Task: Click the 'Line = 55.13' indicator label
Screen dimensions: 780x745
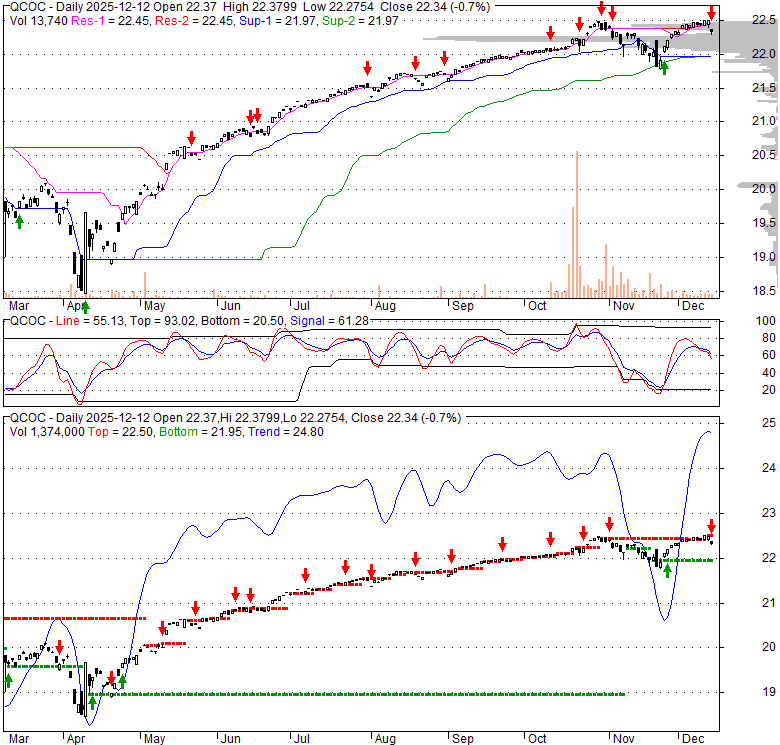Action: pyautogui.click(x=91, y=321)
